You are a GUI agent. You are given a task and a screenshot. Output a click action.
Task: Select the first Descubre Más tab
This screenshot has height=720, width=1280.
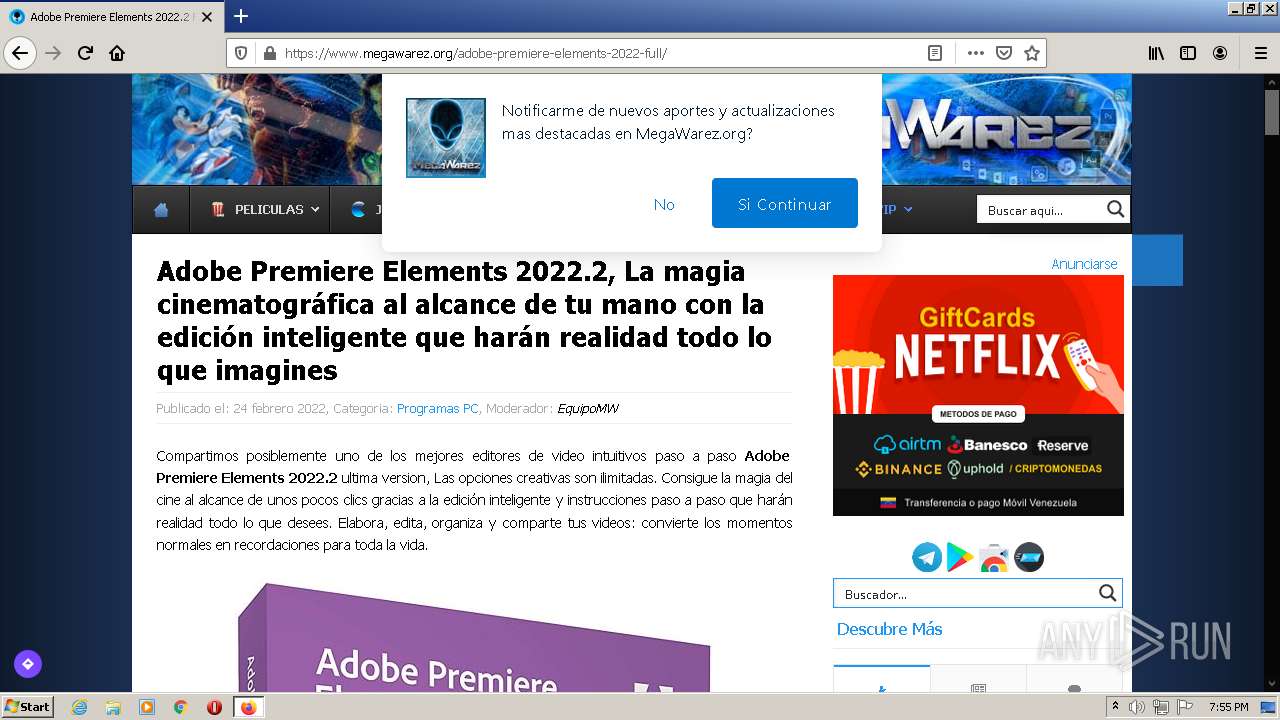(x=881, y=679)
